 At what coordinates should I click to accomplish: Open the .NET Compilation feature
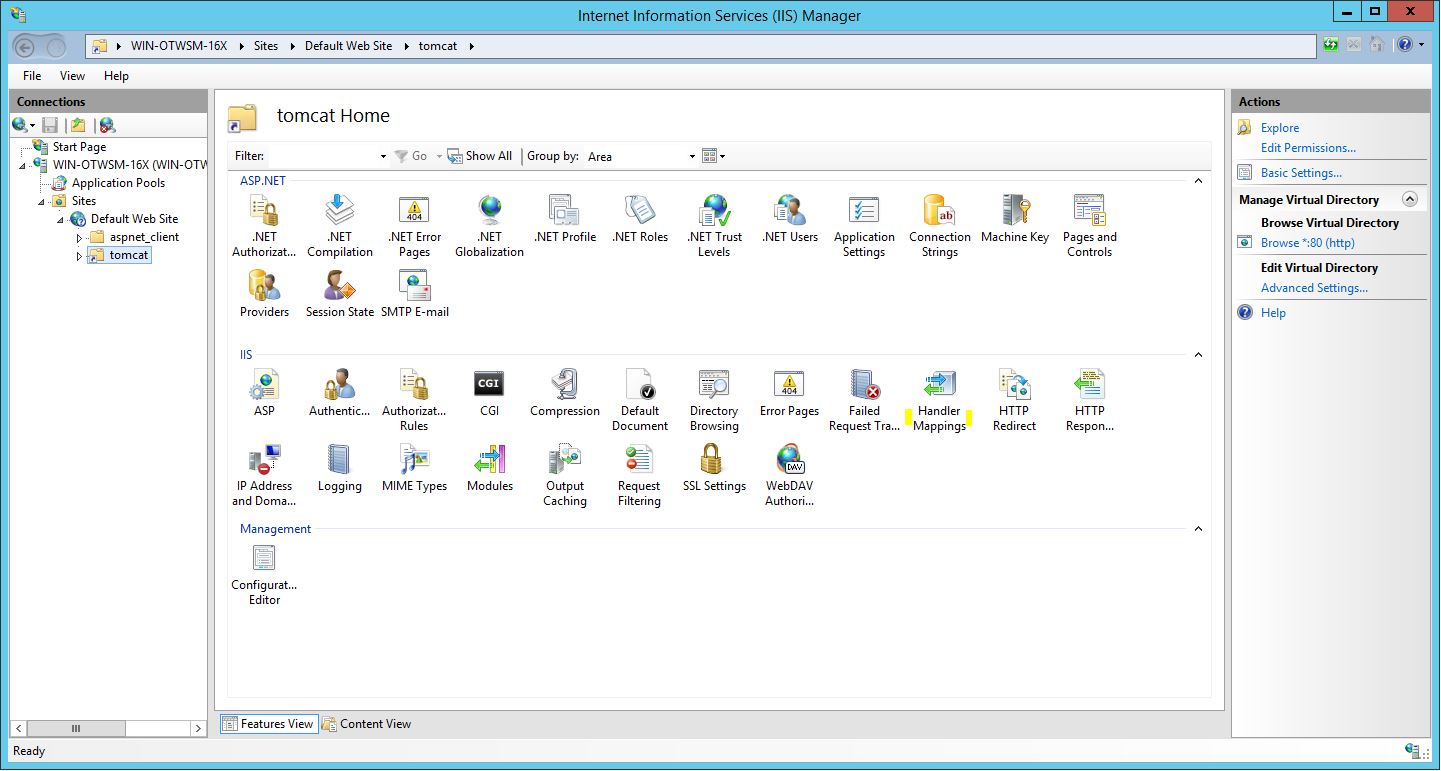(x=340, y=226)
